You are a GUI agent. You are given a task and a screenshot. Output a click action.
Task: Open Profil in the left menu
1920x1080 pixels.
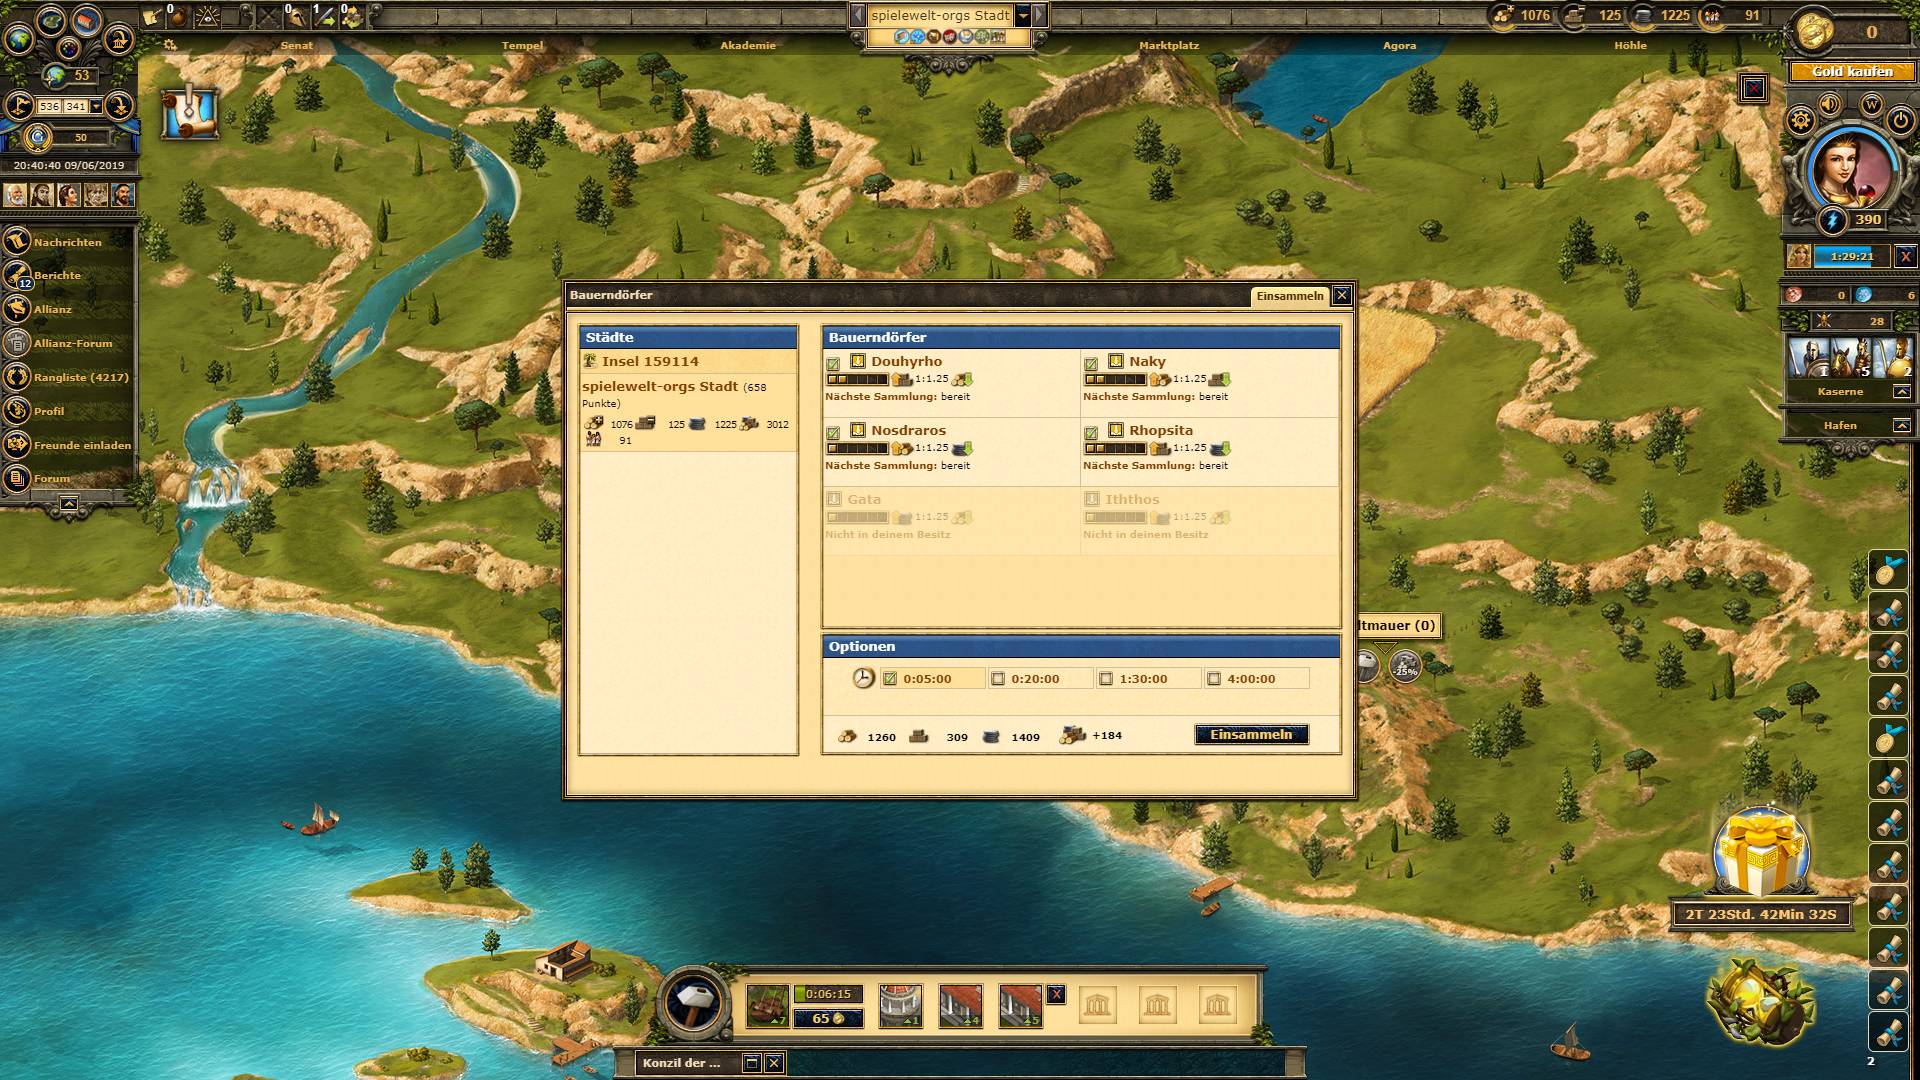(48, 411)
